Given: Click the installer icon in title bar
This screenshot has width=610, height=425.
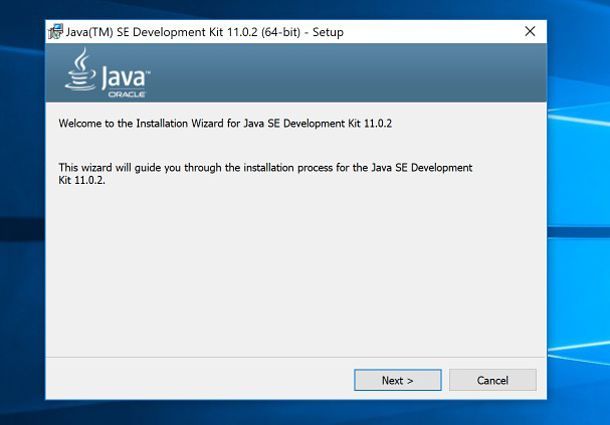Looking at the screenshot, I should [x=56, y=32].
